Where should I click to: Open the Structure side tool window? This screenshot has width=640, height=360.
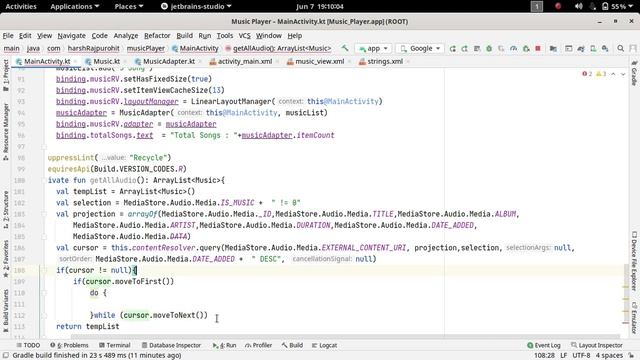coord(6,209)
